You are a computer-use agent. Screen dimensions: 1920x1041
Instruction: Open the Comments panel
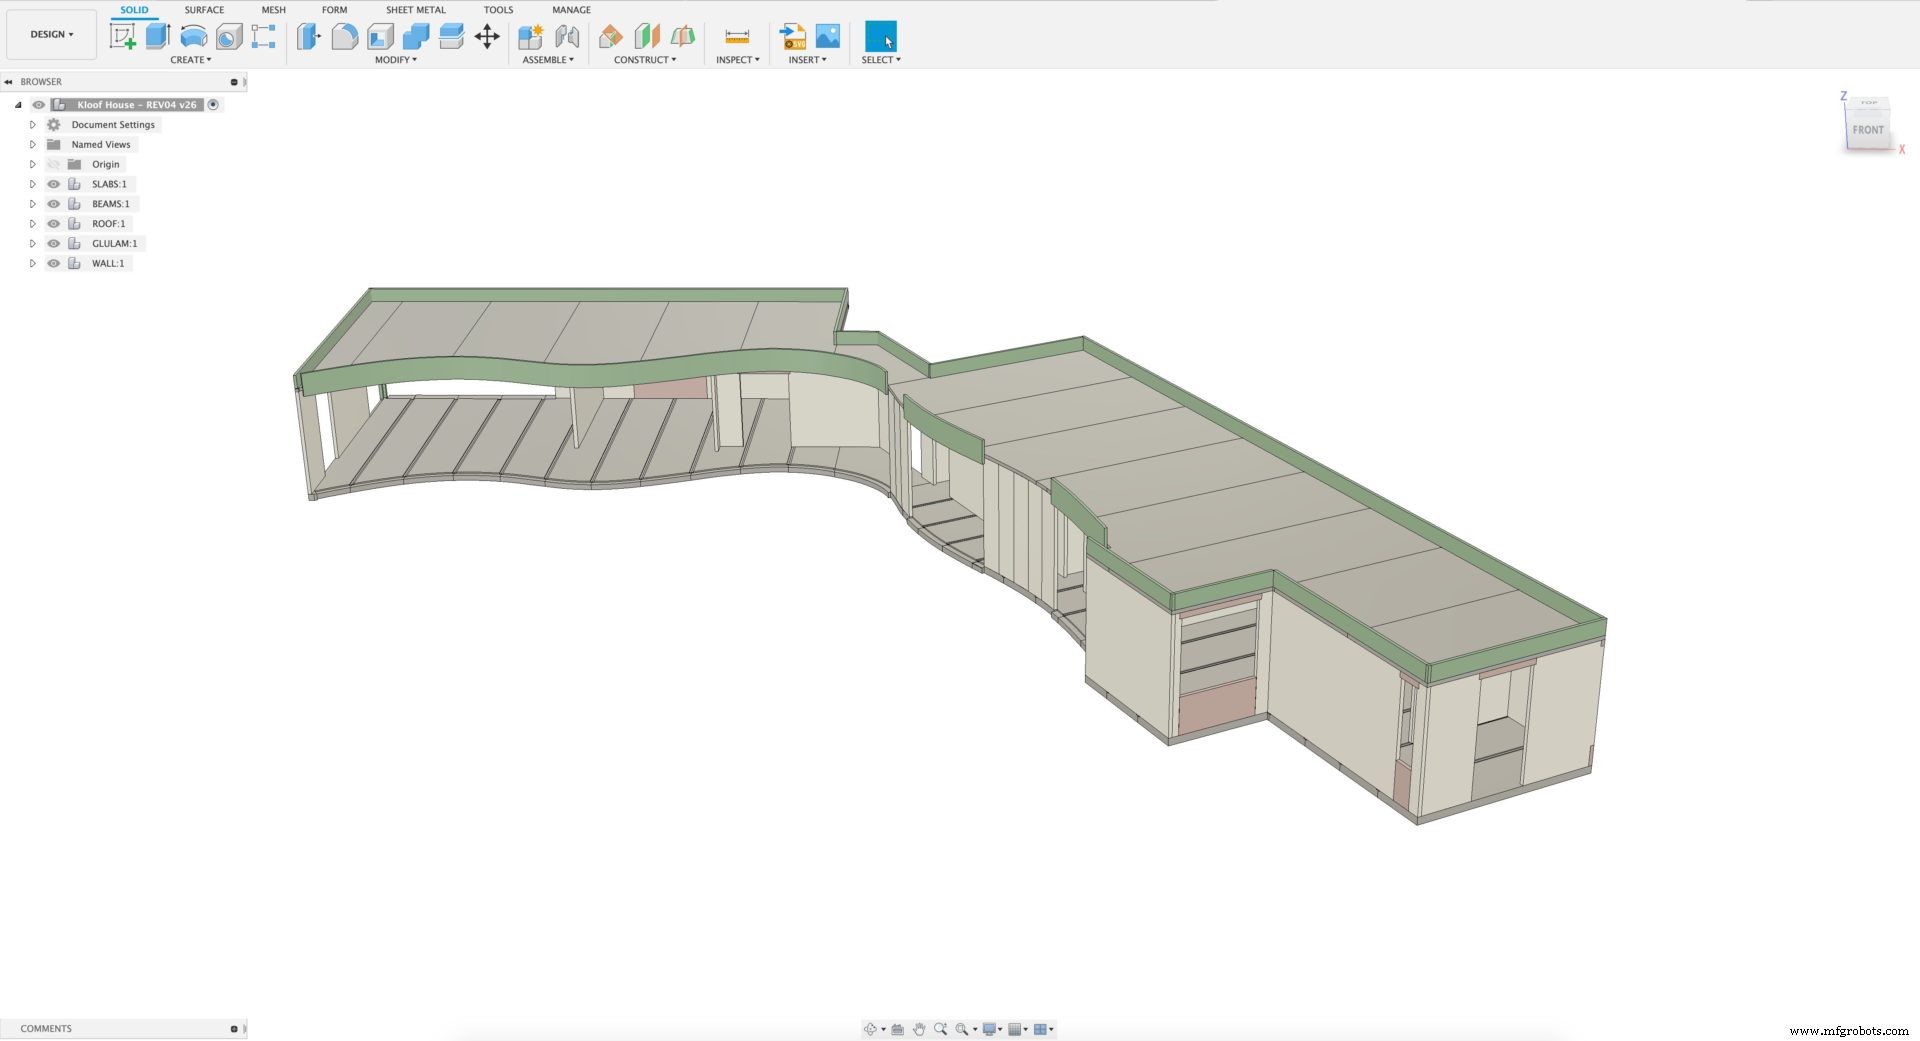[46, 1028]
